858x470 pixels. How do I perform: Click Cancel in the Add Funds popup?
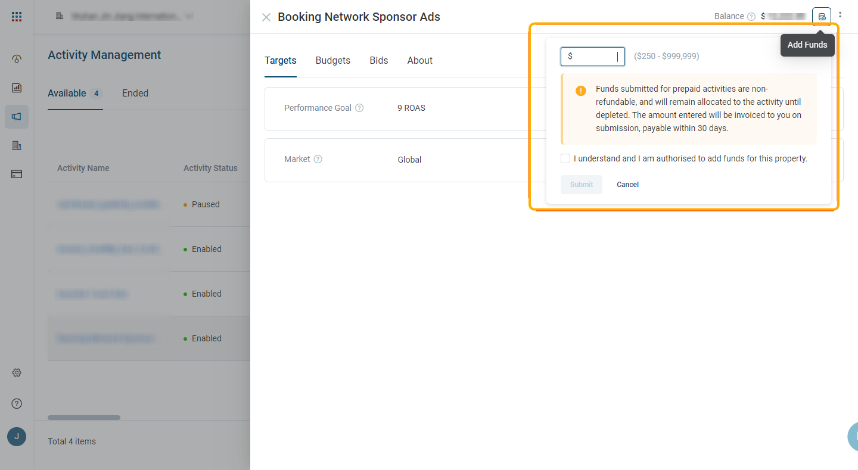click(628, 184)
